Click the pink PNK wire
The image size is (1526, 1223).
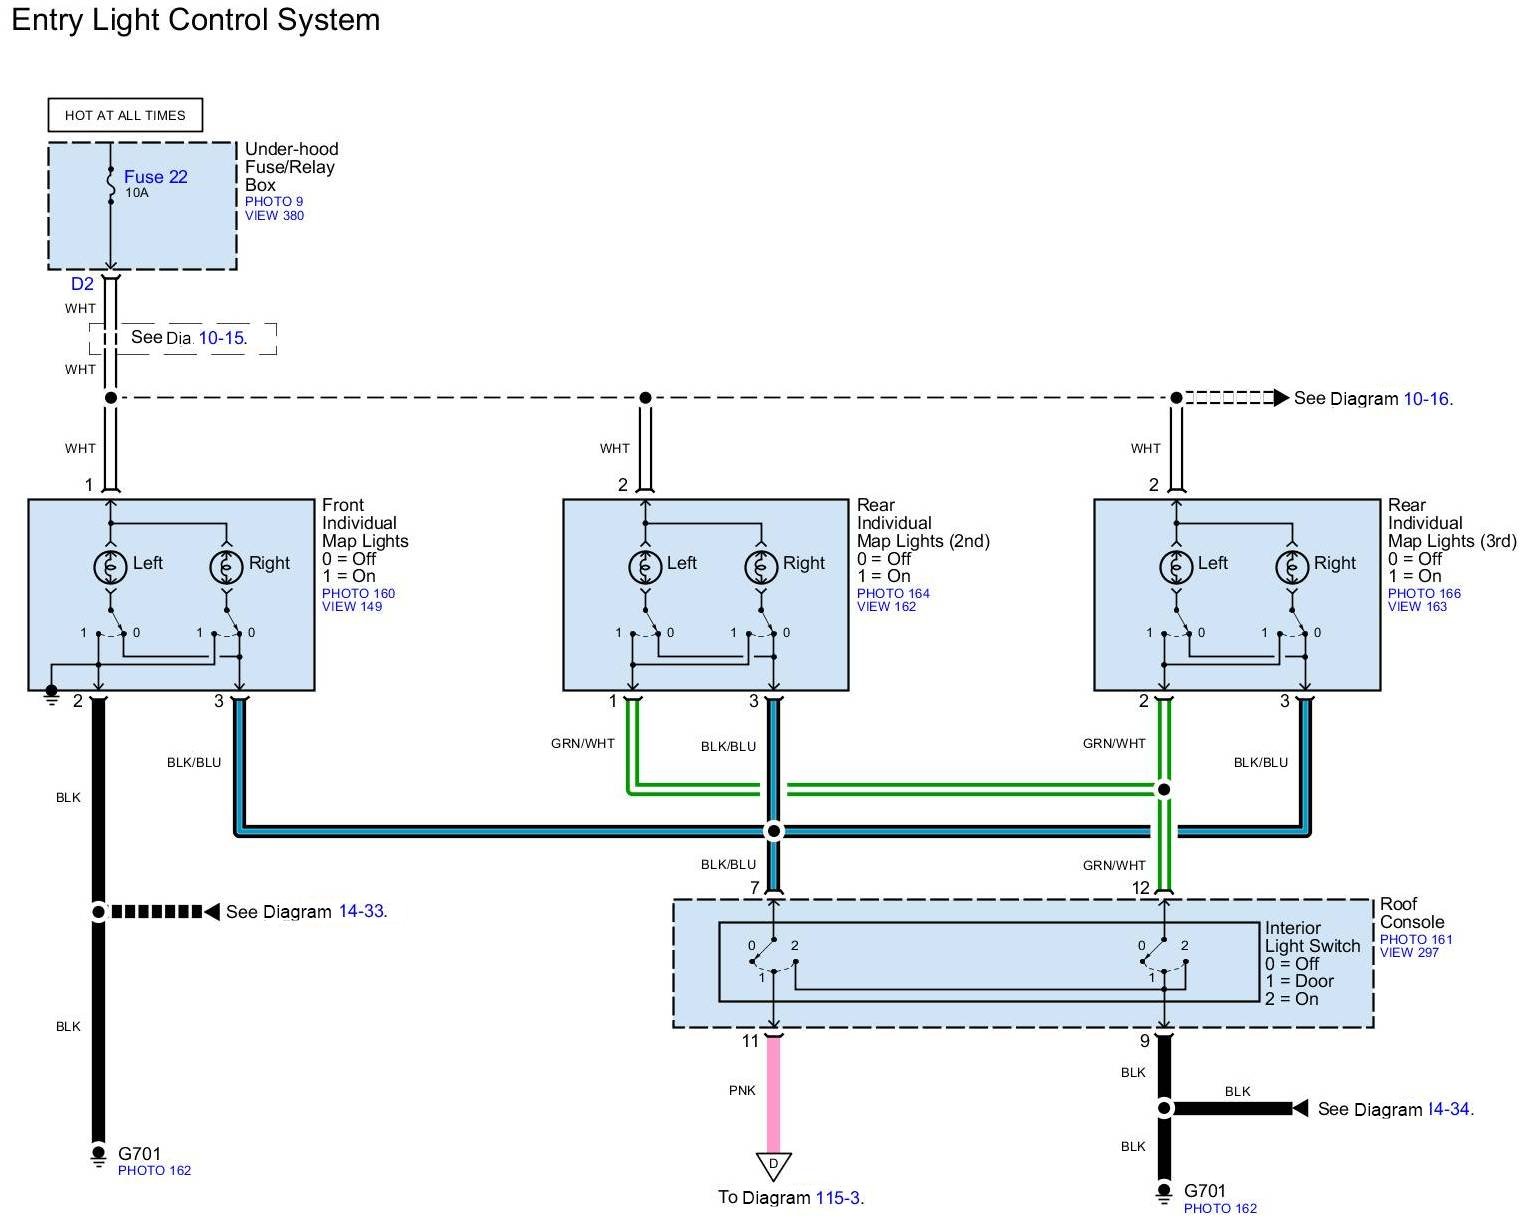(x=773, y=1094)
